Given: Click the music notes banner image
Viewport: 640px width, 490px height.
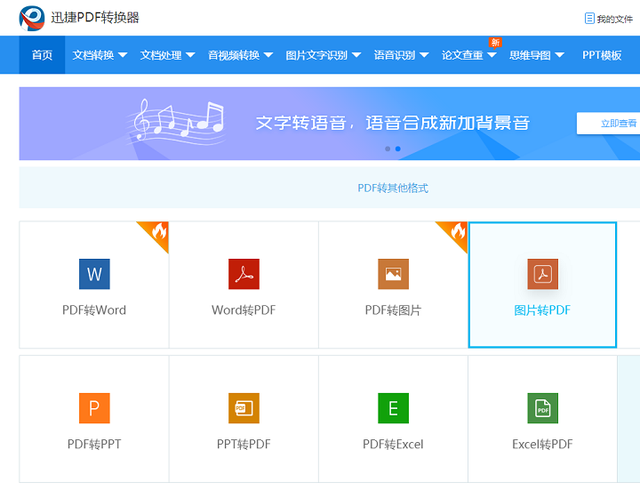Looking at the screenshot, I should [176, 121].
